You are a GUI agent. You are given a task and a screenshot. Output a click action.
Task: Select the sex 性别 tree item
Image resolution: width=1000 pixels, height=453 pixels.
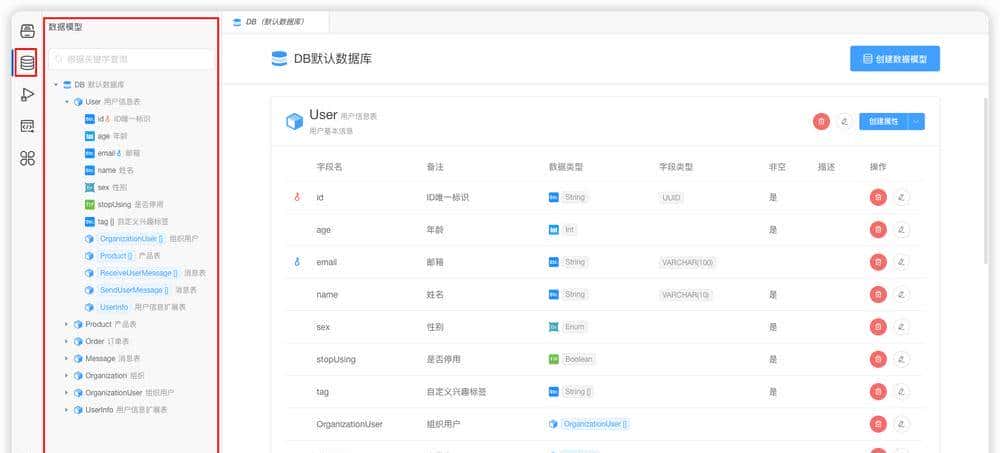106,188
